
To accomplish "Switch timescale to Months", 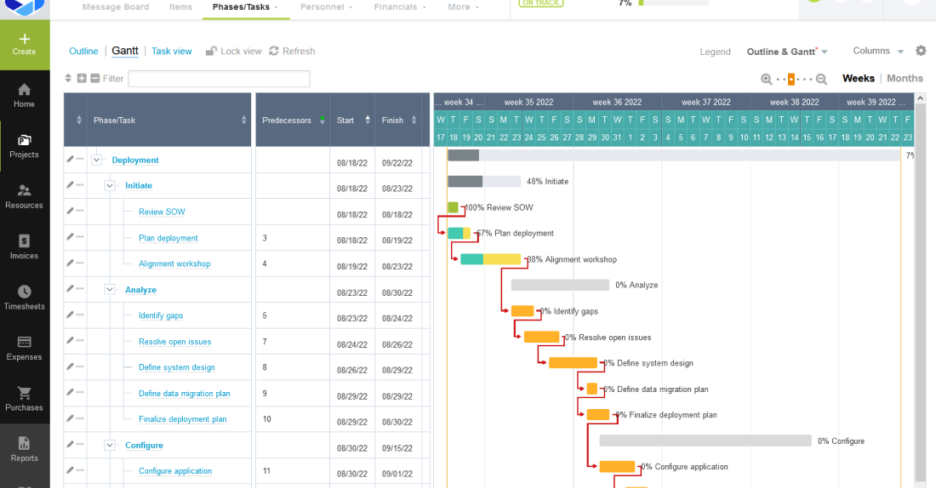I will click(x=904, y=78).
